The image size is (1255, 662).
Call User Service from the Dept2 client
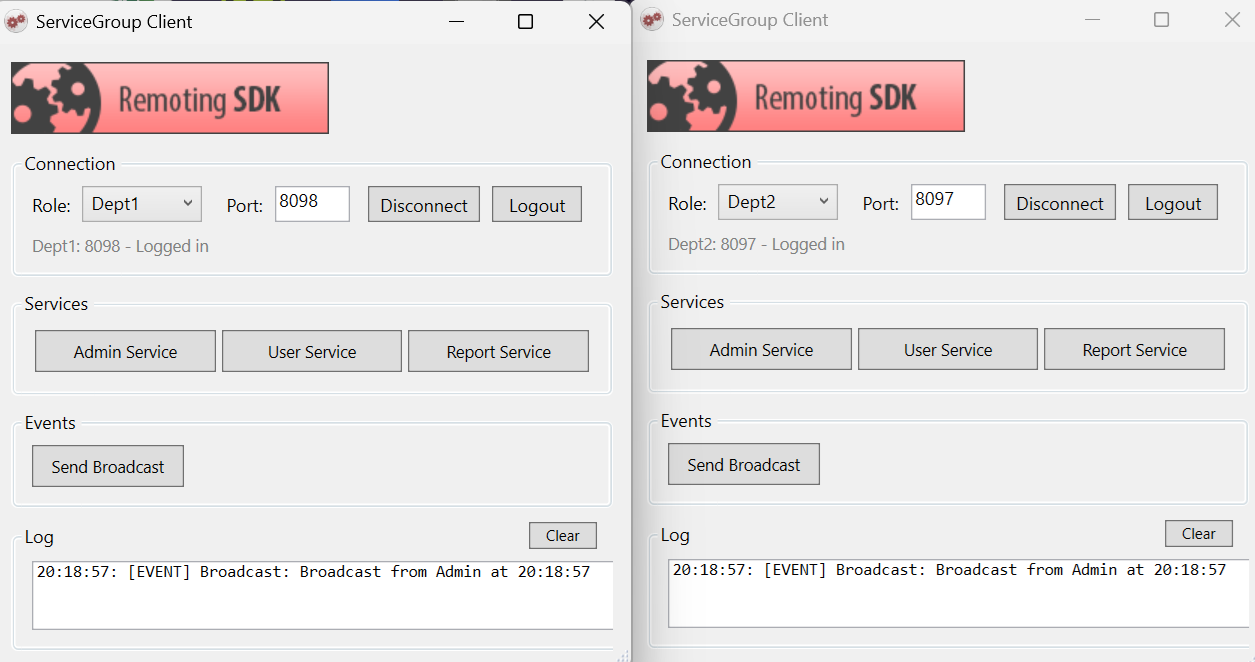coord(948,350)
